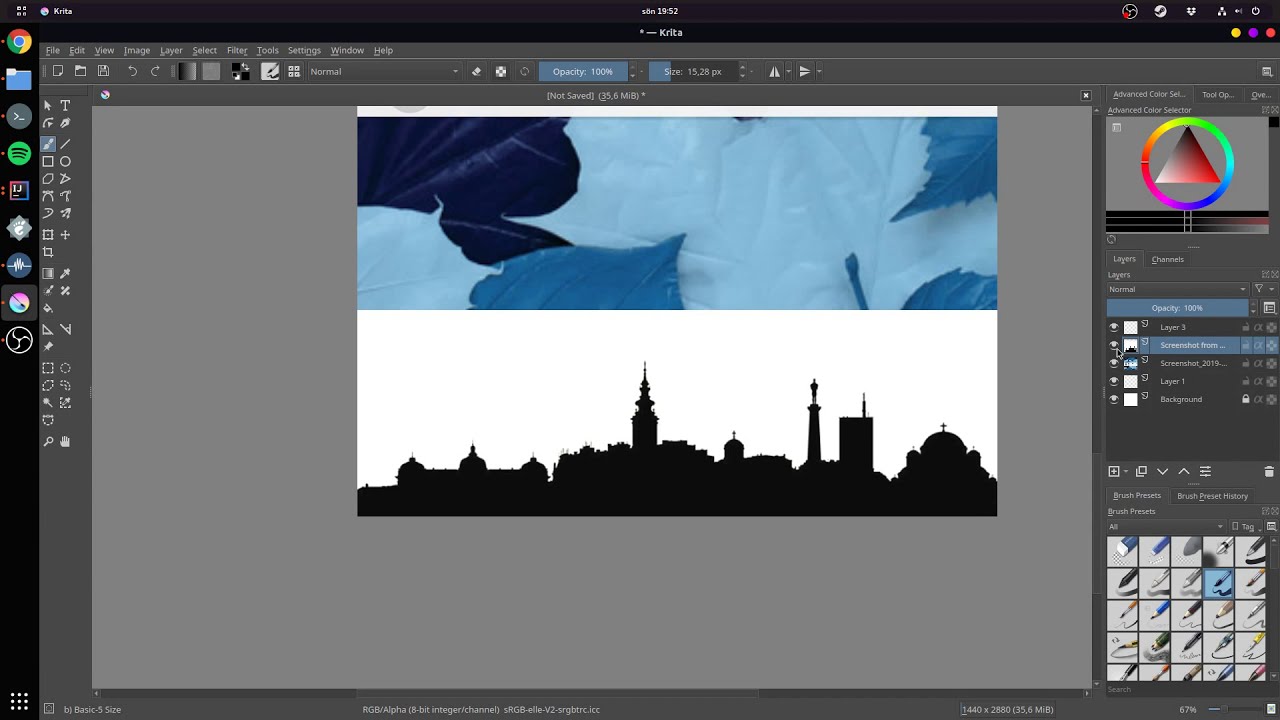Open the brush editor settings

click(x=270, y=71)
